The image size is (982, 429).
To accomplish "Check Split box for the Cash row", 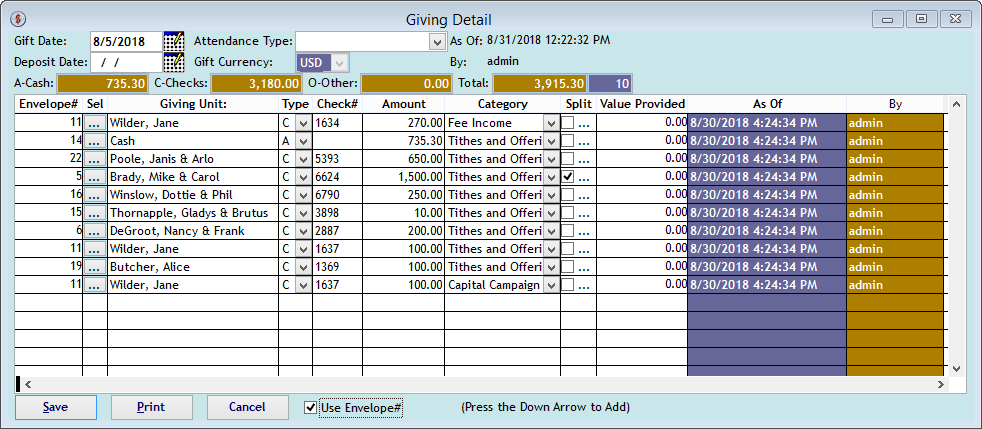I will click(x=568, y=141).
